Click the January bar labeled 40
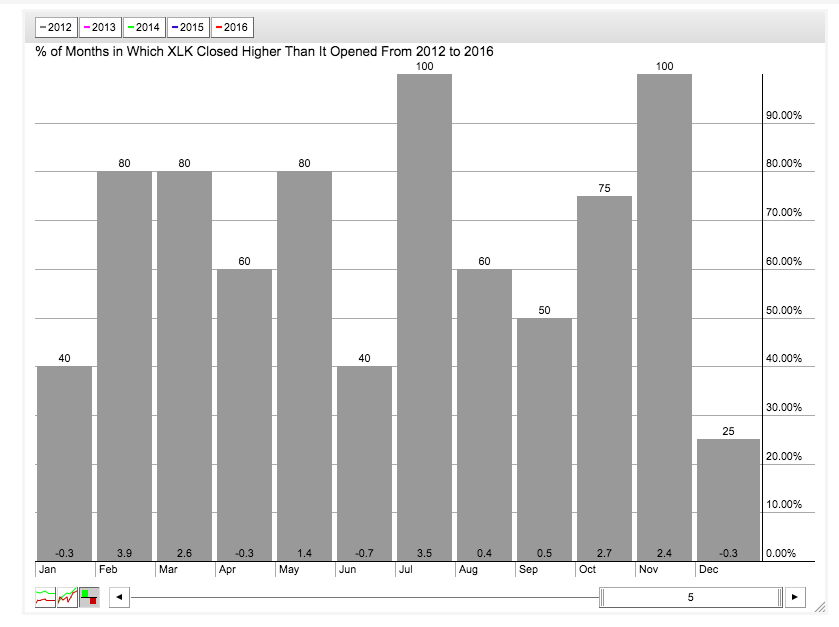This screenshot has height=627, width=839. (x=64, y=463)
